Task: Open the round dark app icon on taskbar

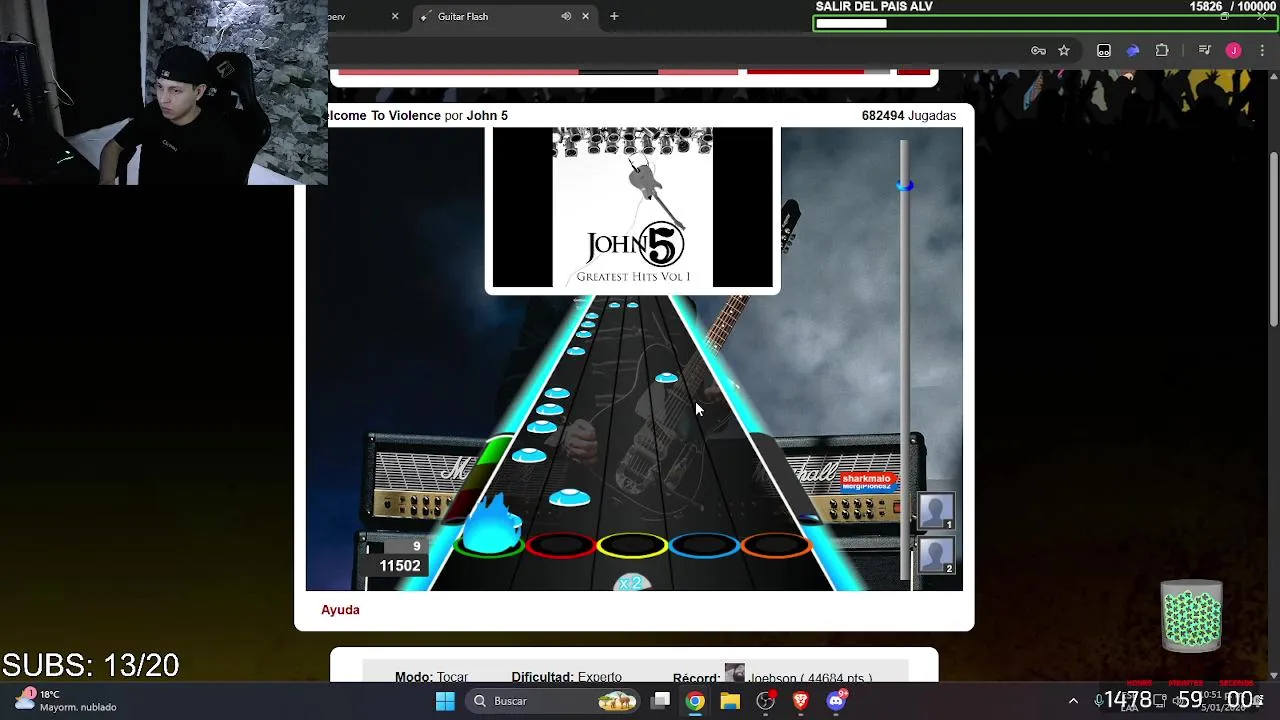Action: click(x=765, y=701)
